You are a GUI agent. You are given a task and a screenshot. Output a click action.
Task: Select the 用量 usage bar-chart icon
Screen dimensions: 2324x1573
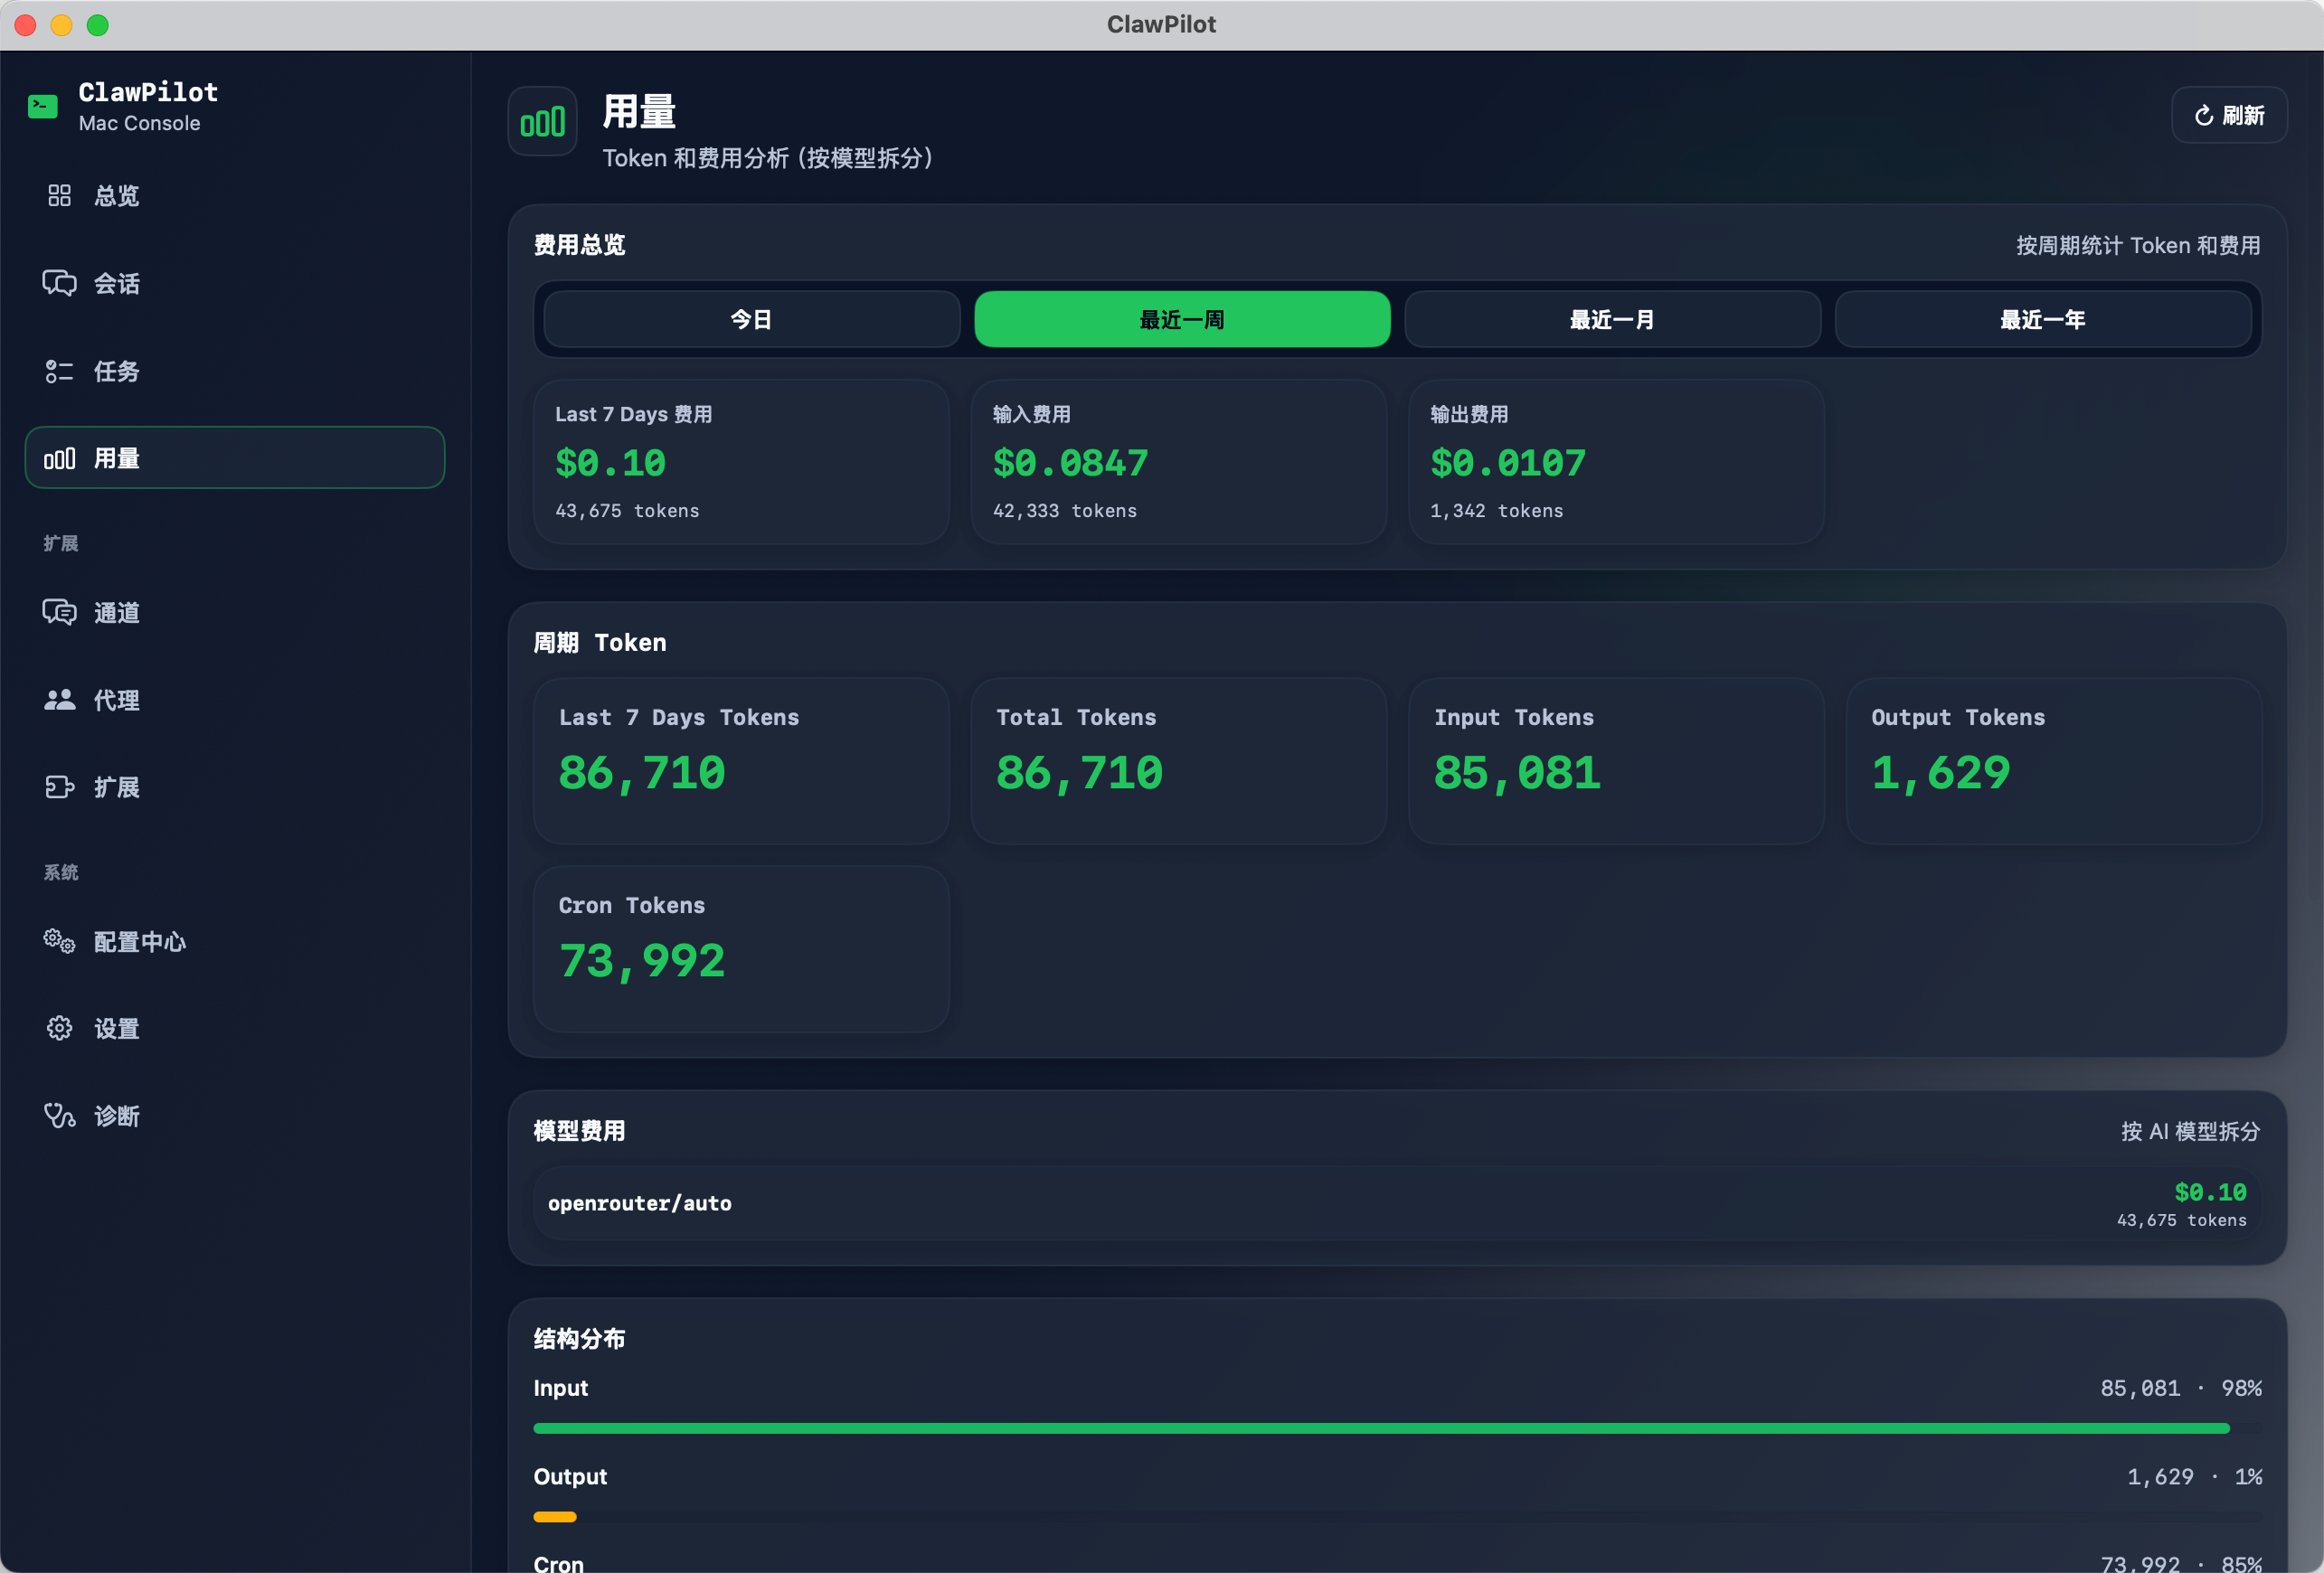60,458
